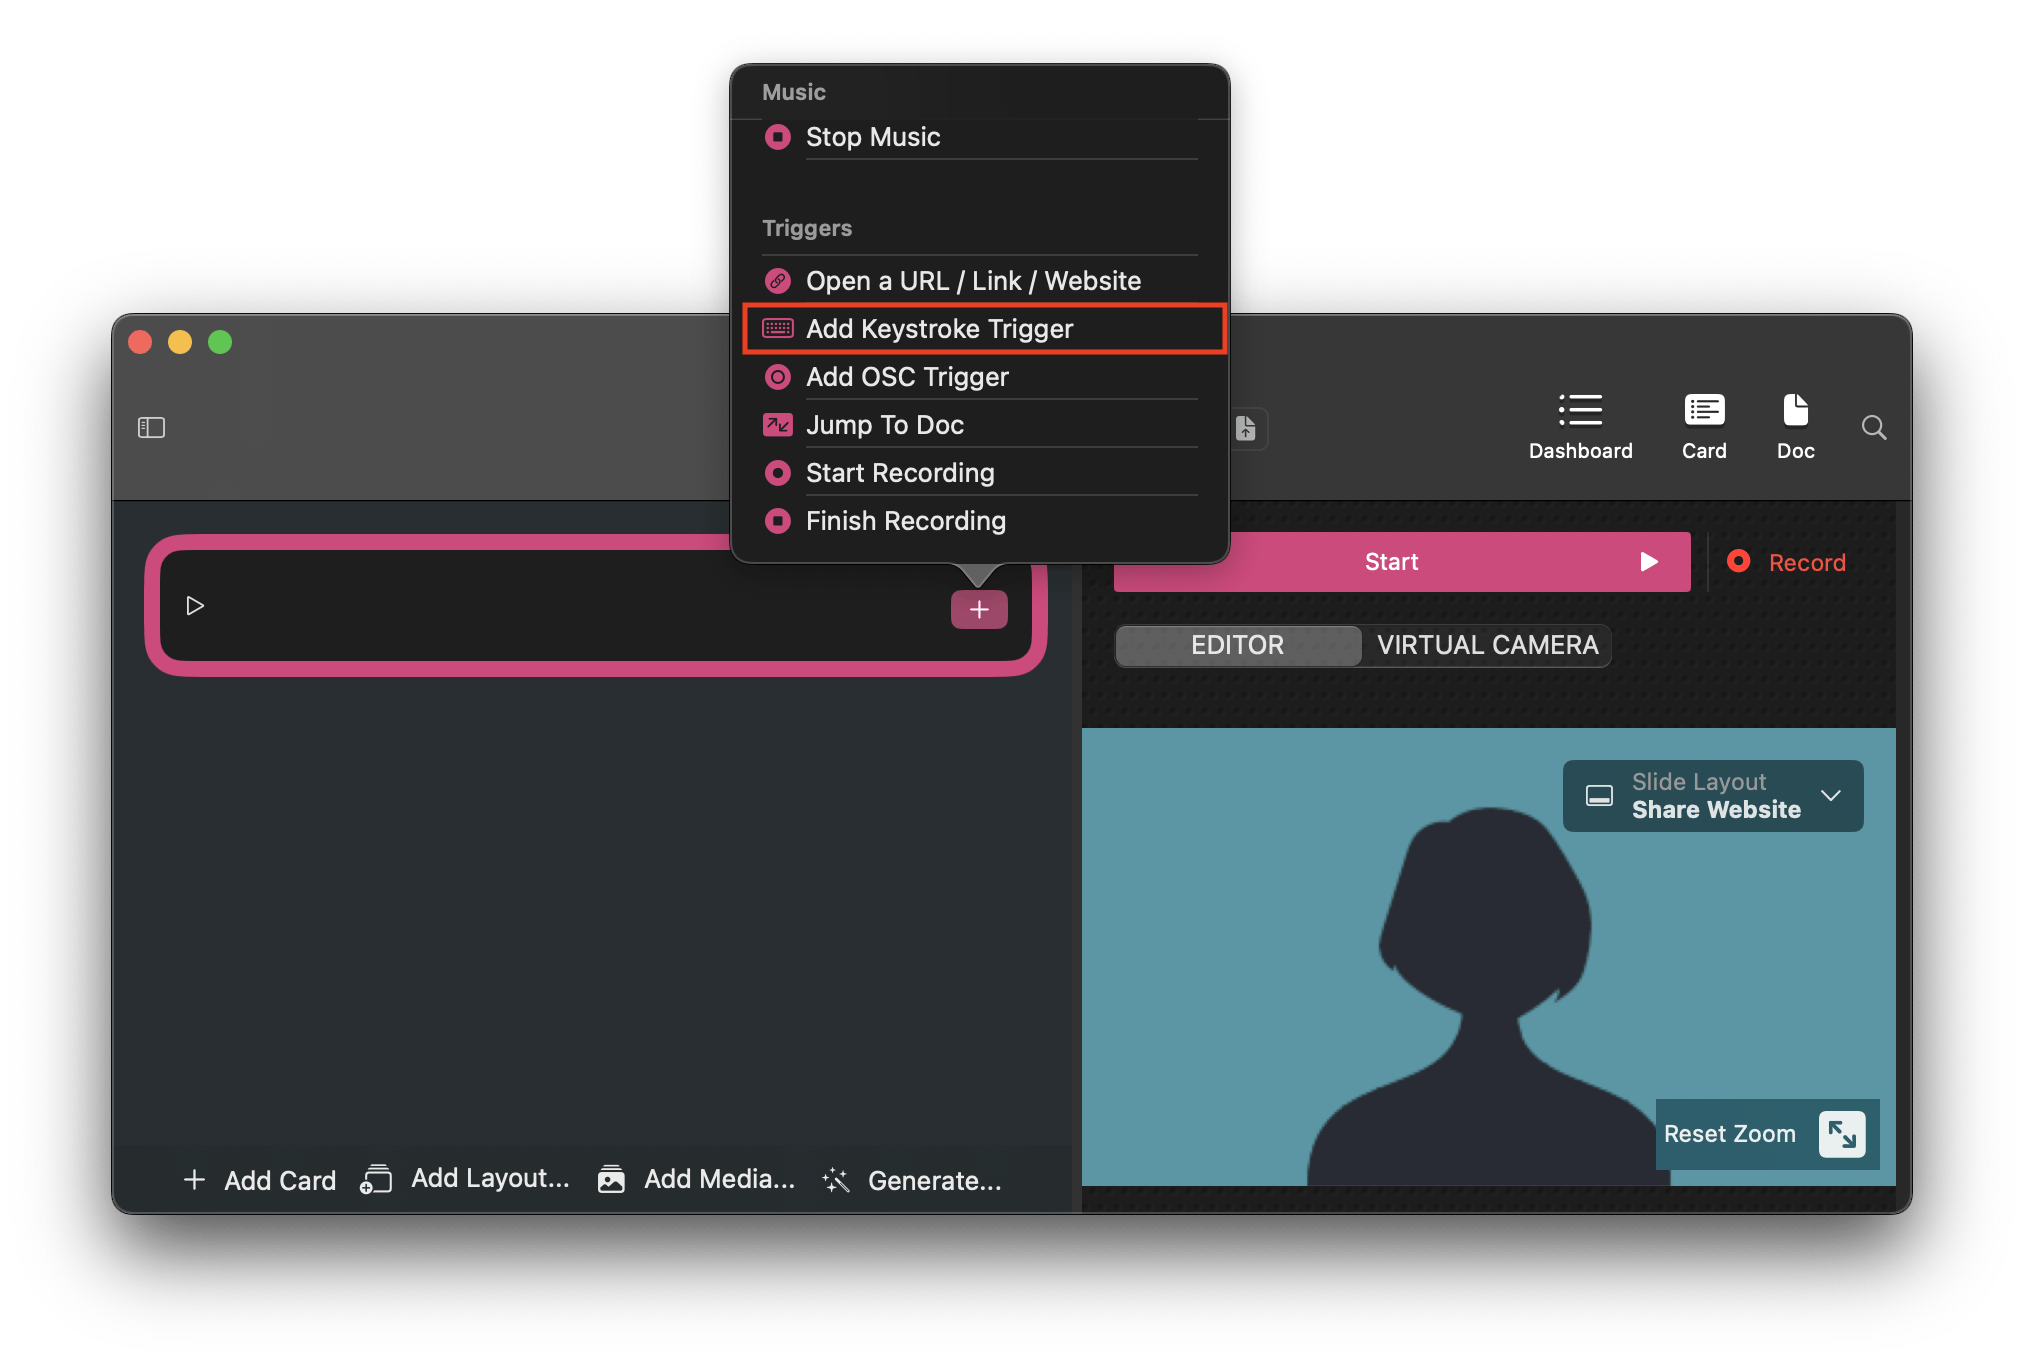
Task: Choose Stop Music from menu
Action: click(872, 137)
